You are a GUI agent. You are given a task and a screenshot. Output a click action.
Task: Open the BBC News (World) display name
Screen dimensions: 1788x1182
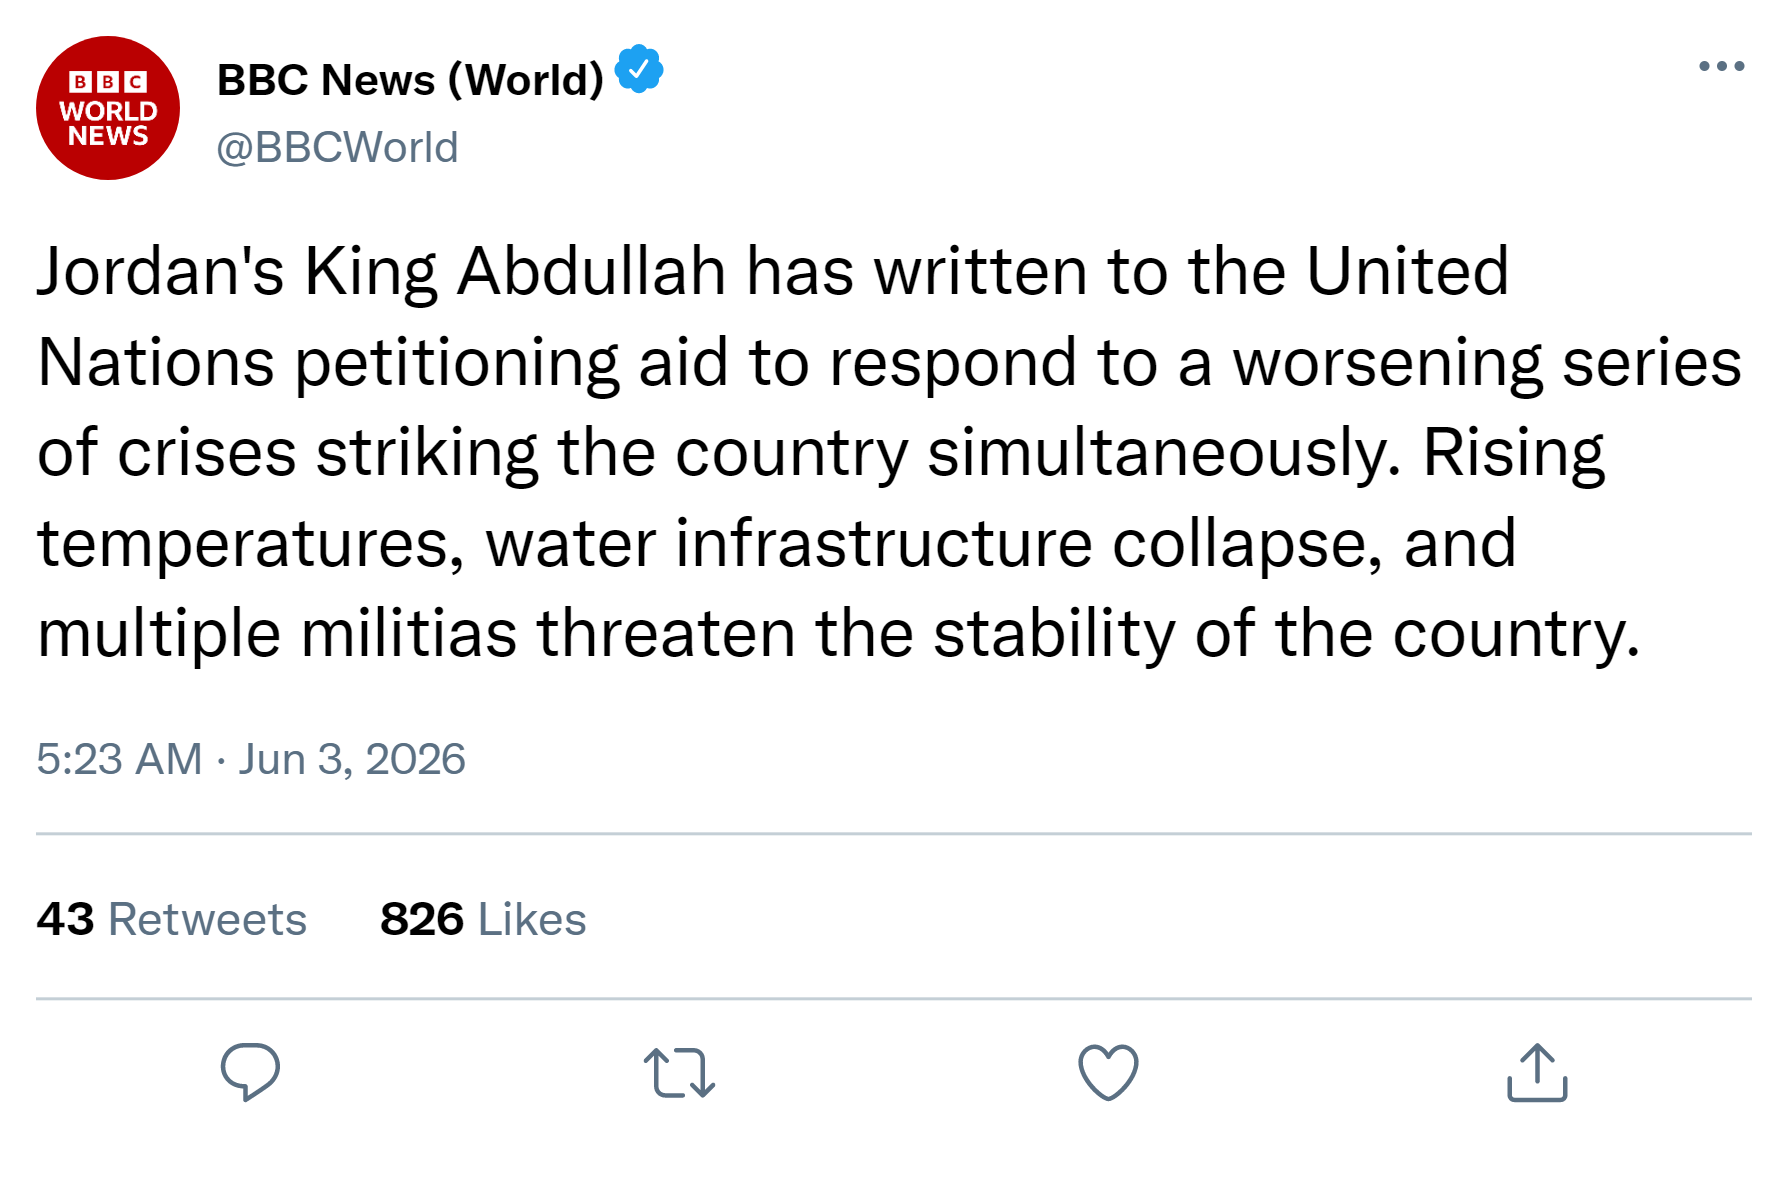[410, 80]
